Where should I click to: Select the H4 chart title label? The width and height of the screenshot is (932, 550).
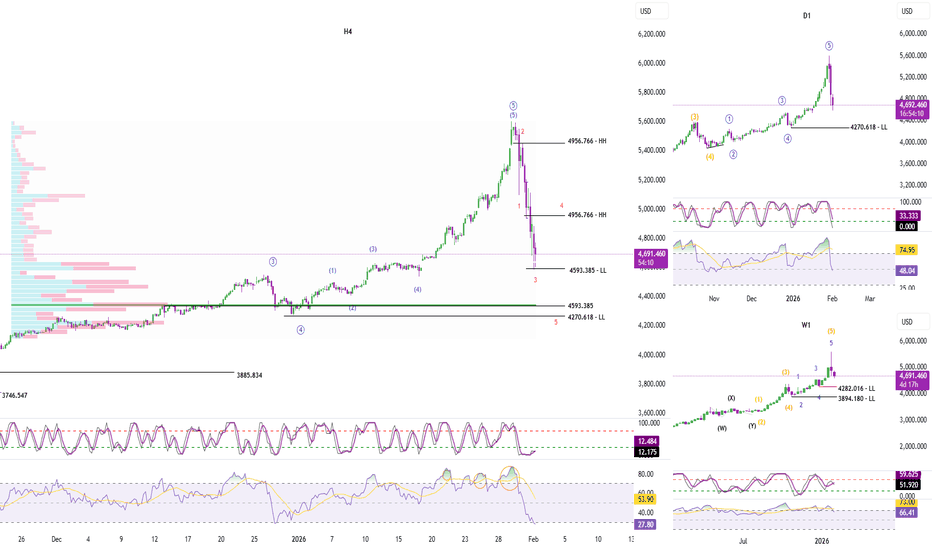tap(348, 32)
